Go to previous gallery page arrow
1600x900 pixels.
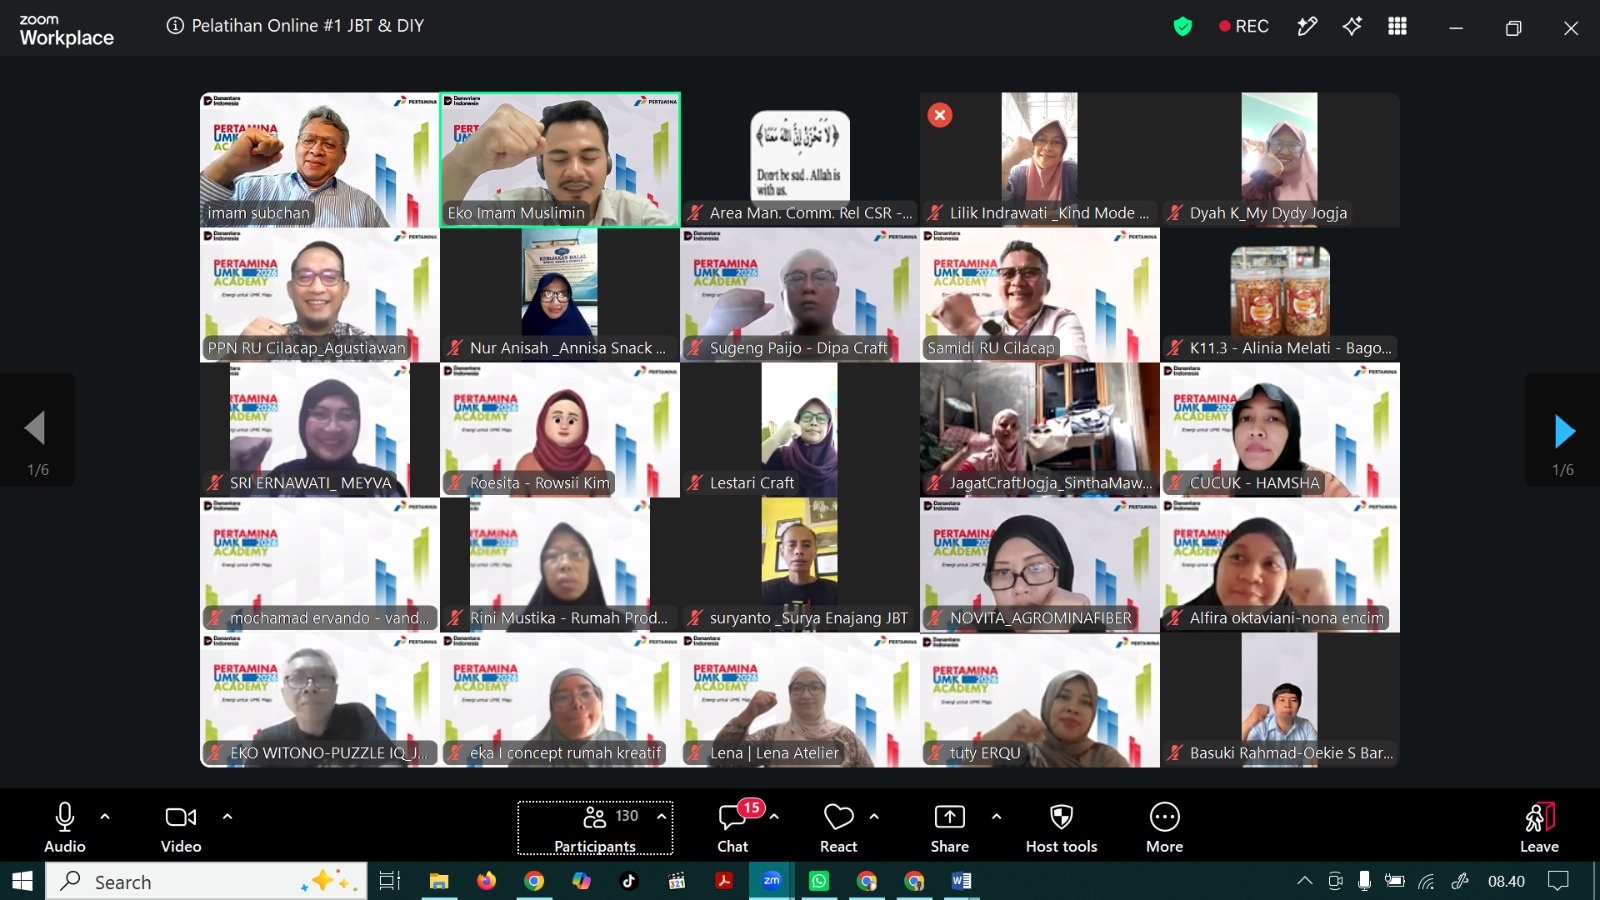pos(35,428)
